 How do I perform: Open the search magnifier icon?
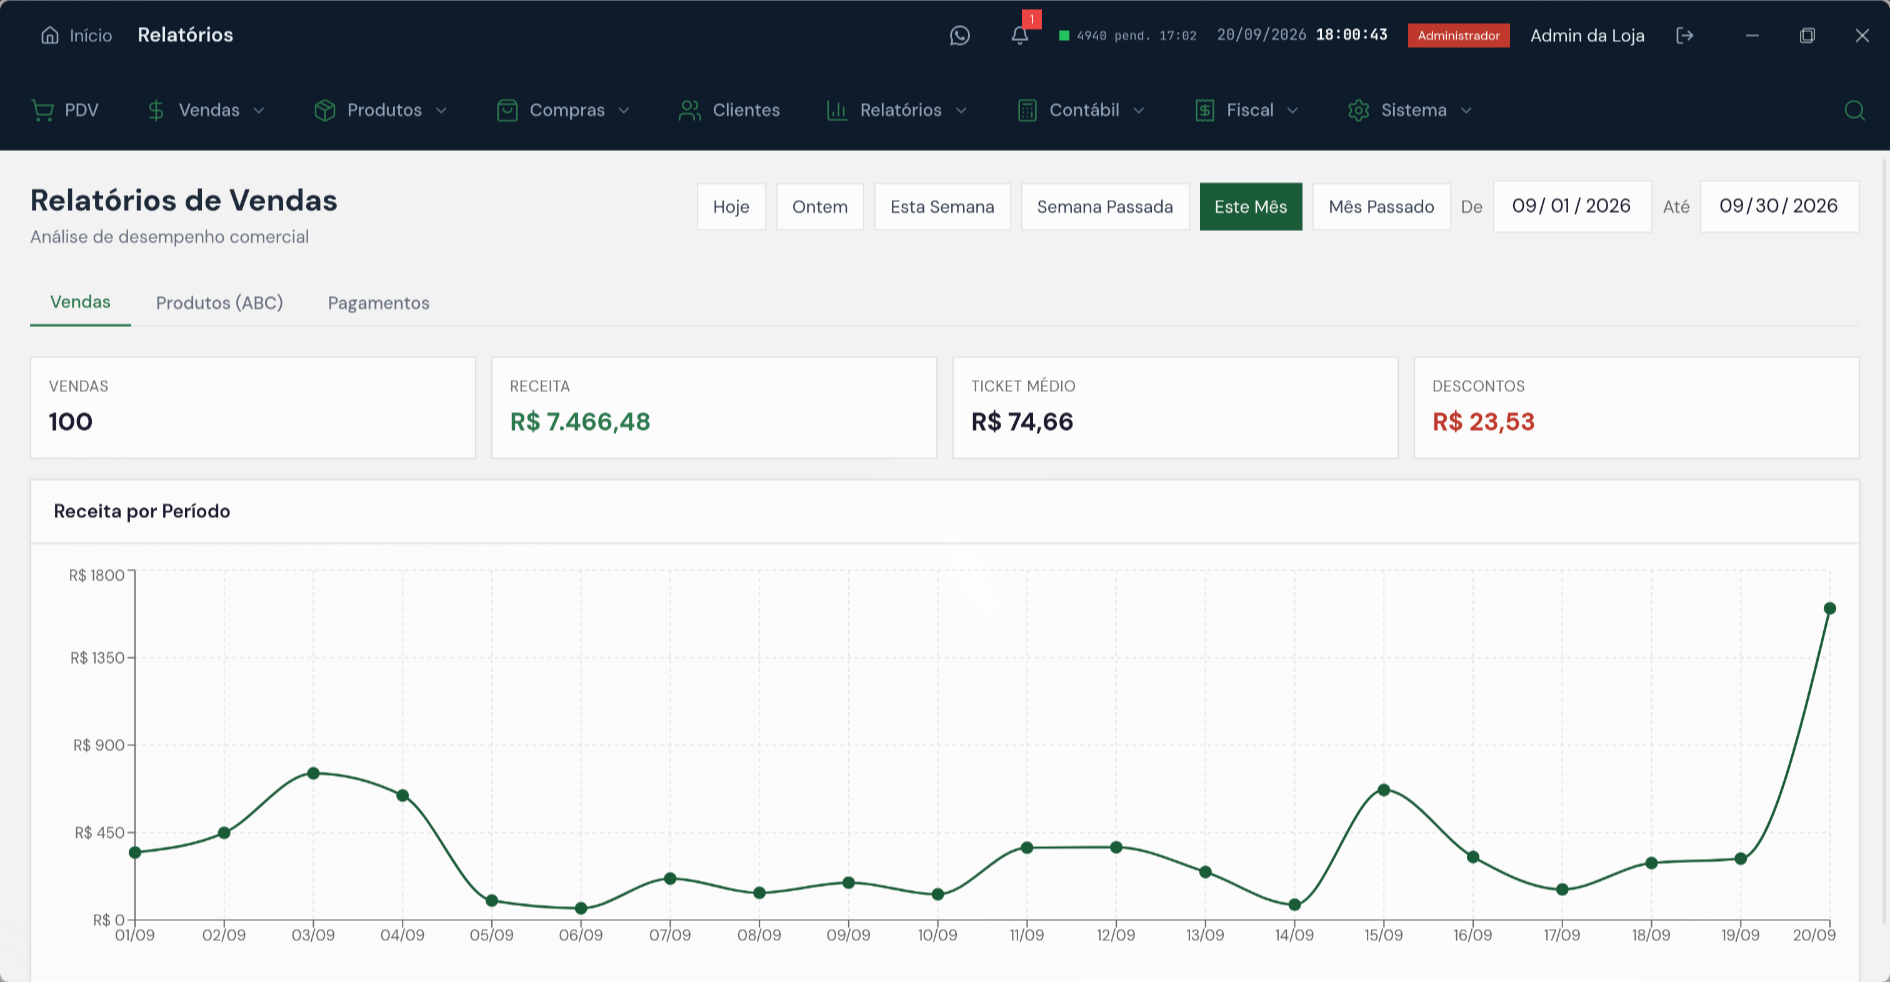(x=1855, y=110)
